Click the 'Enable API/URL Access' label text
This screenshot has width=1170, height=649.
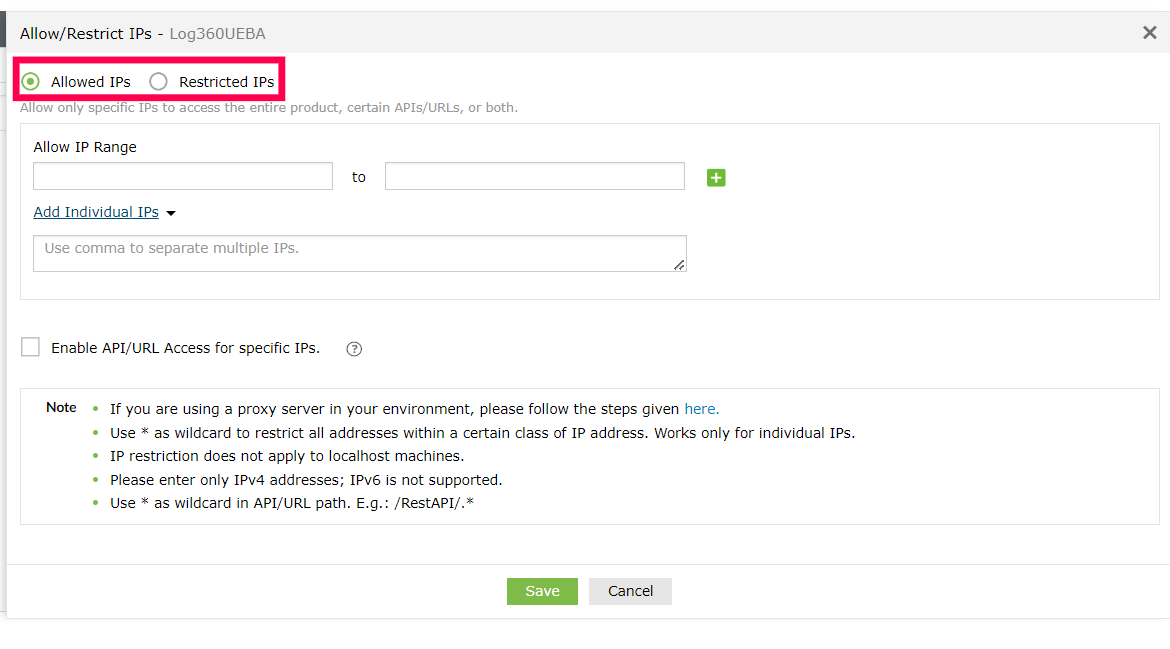(x=186, y=348)
